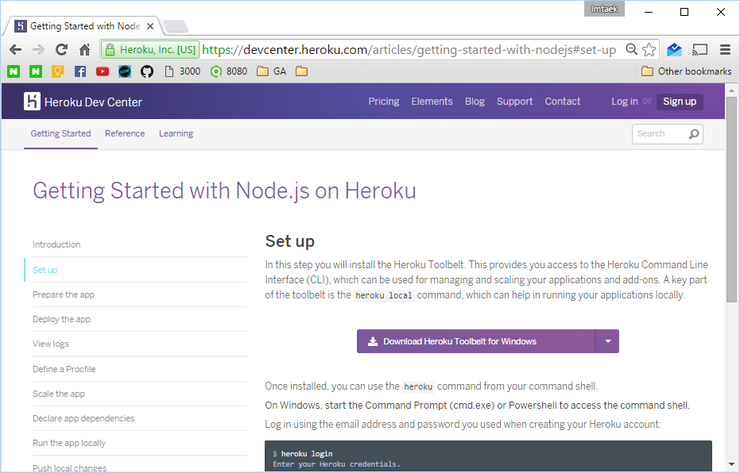This screenshot has height=473, width=740.
Task: Open the Elements link in header
Action: (432, 101)
